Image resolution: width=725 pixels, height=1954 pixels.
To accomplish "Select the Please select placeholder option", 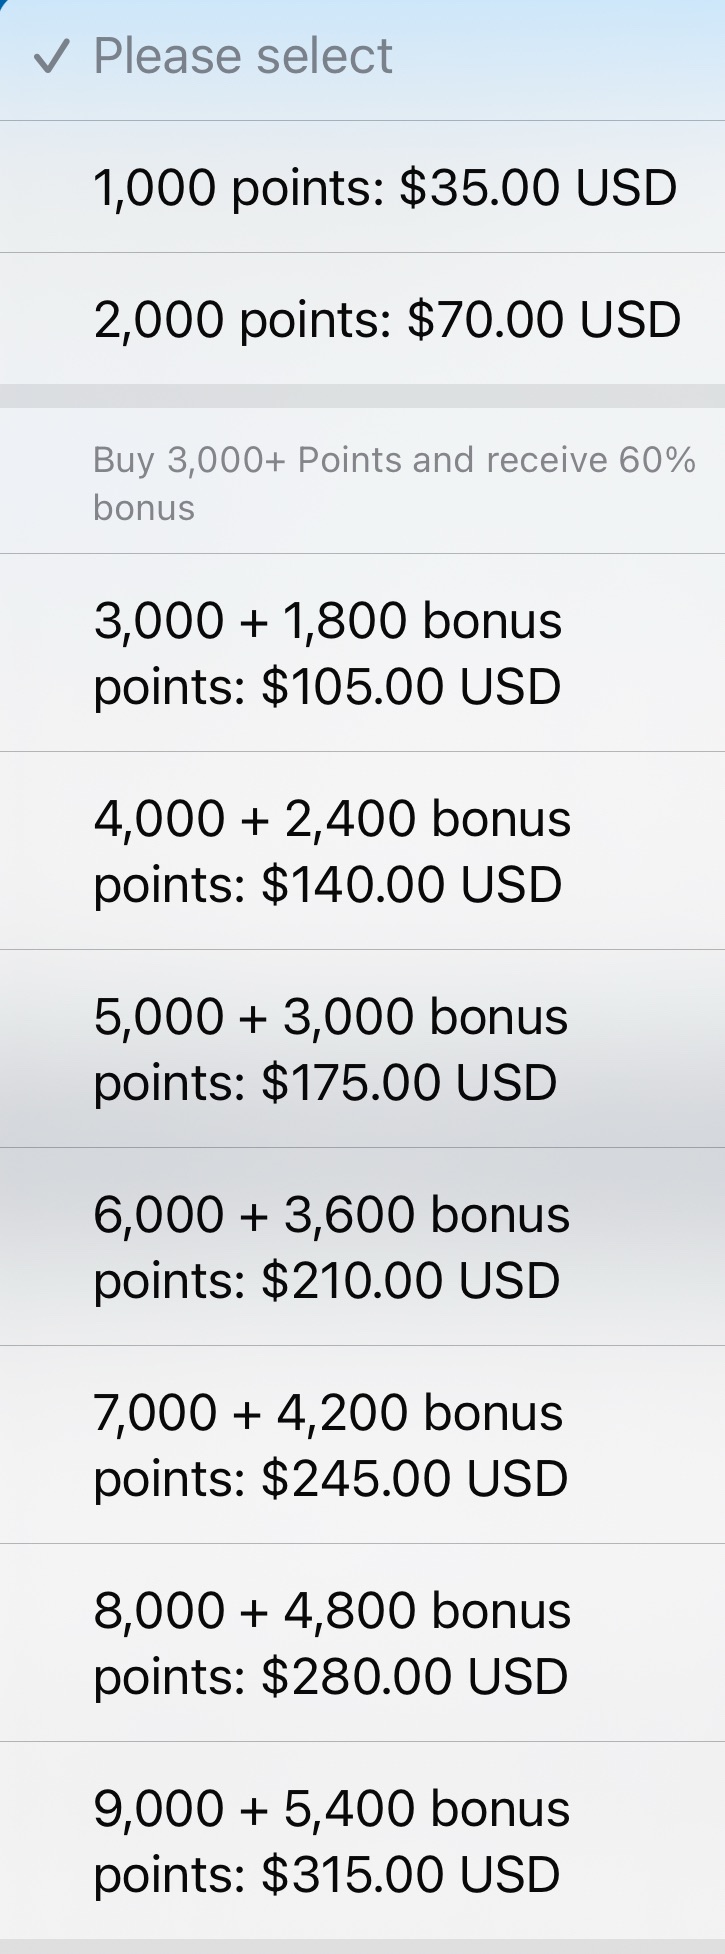I will (x=243, y=57).
